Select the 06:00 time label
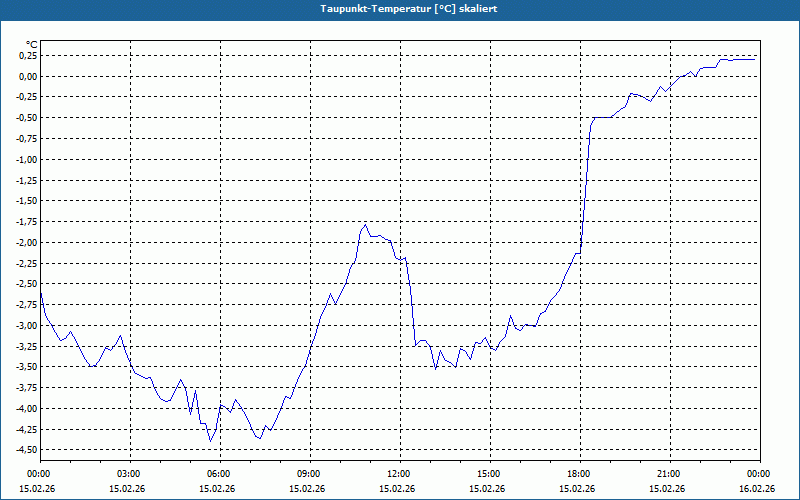This screenshot has width=800, height=500. [x=220, y=474]
